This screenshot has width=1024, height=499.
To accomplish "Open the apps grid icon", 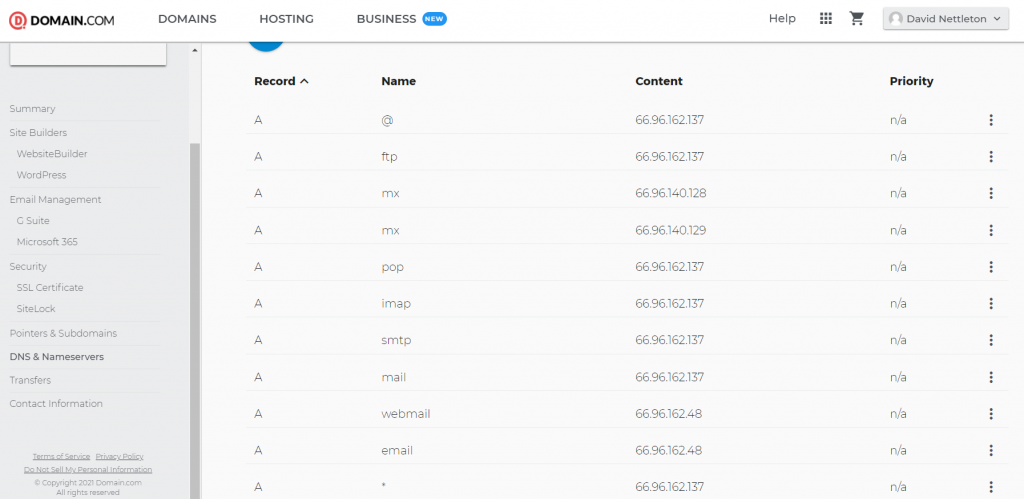I will 825,19.
